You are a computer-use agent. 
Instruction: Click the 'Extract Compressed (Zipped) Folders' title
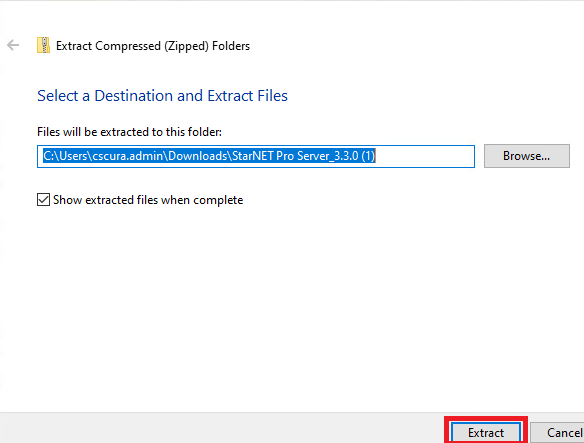[153, 46]
